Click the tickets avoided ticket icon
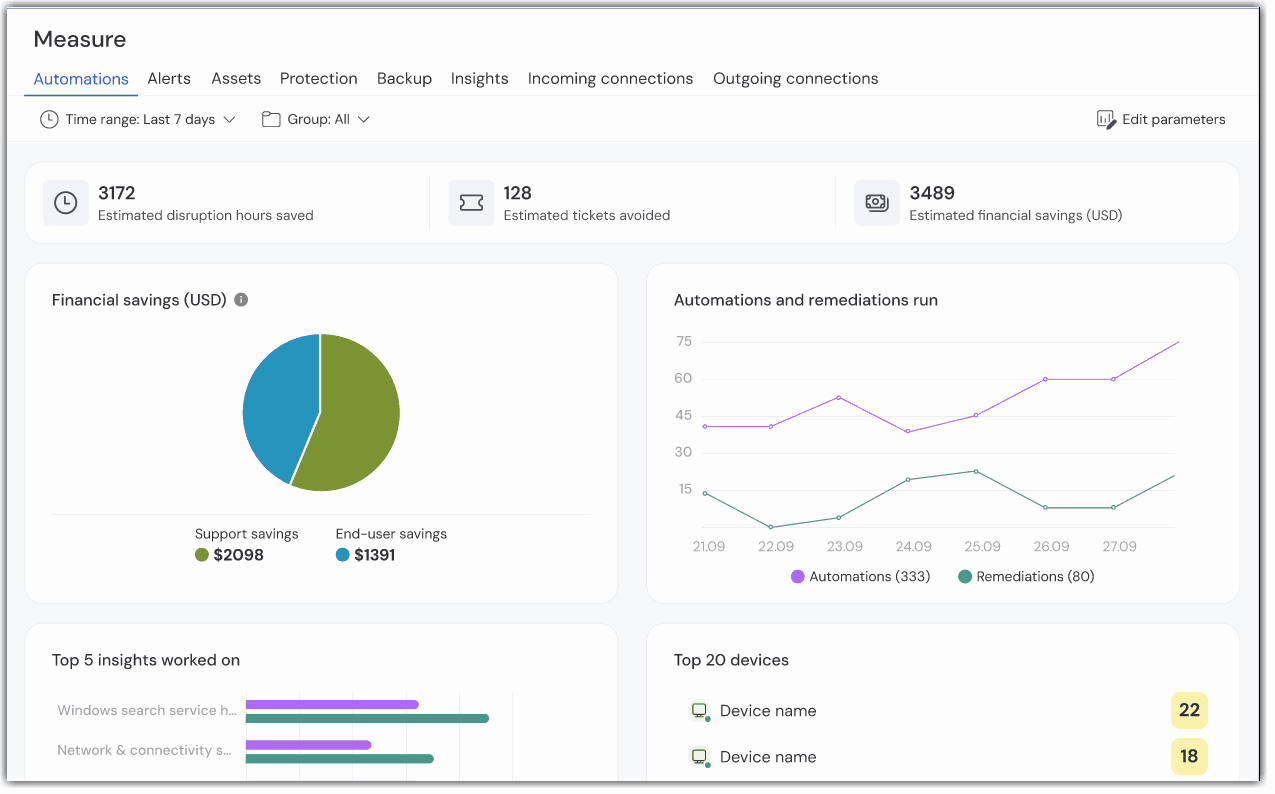The height and width of the screenshot is (794, 1275). point(471,203)
